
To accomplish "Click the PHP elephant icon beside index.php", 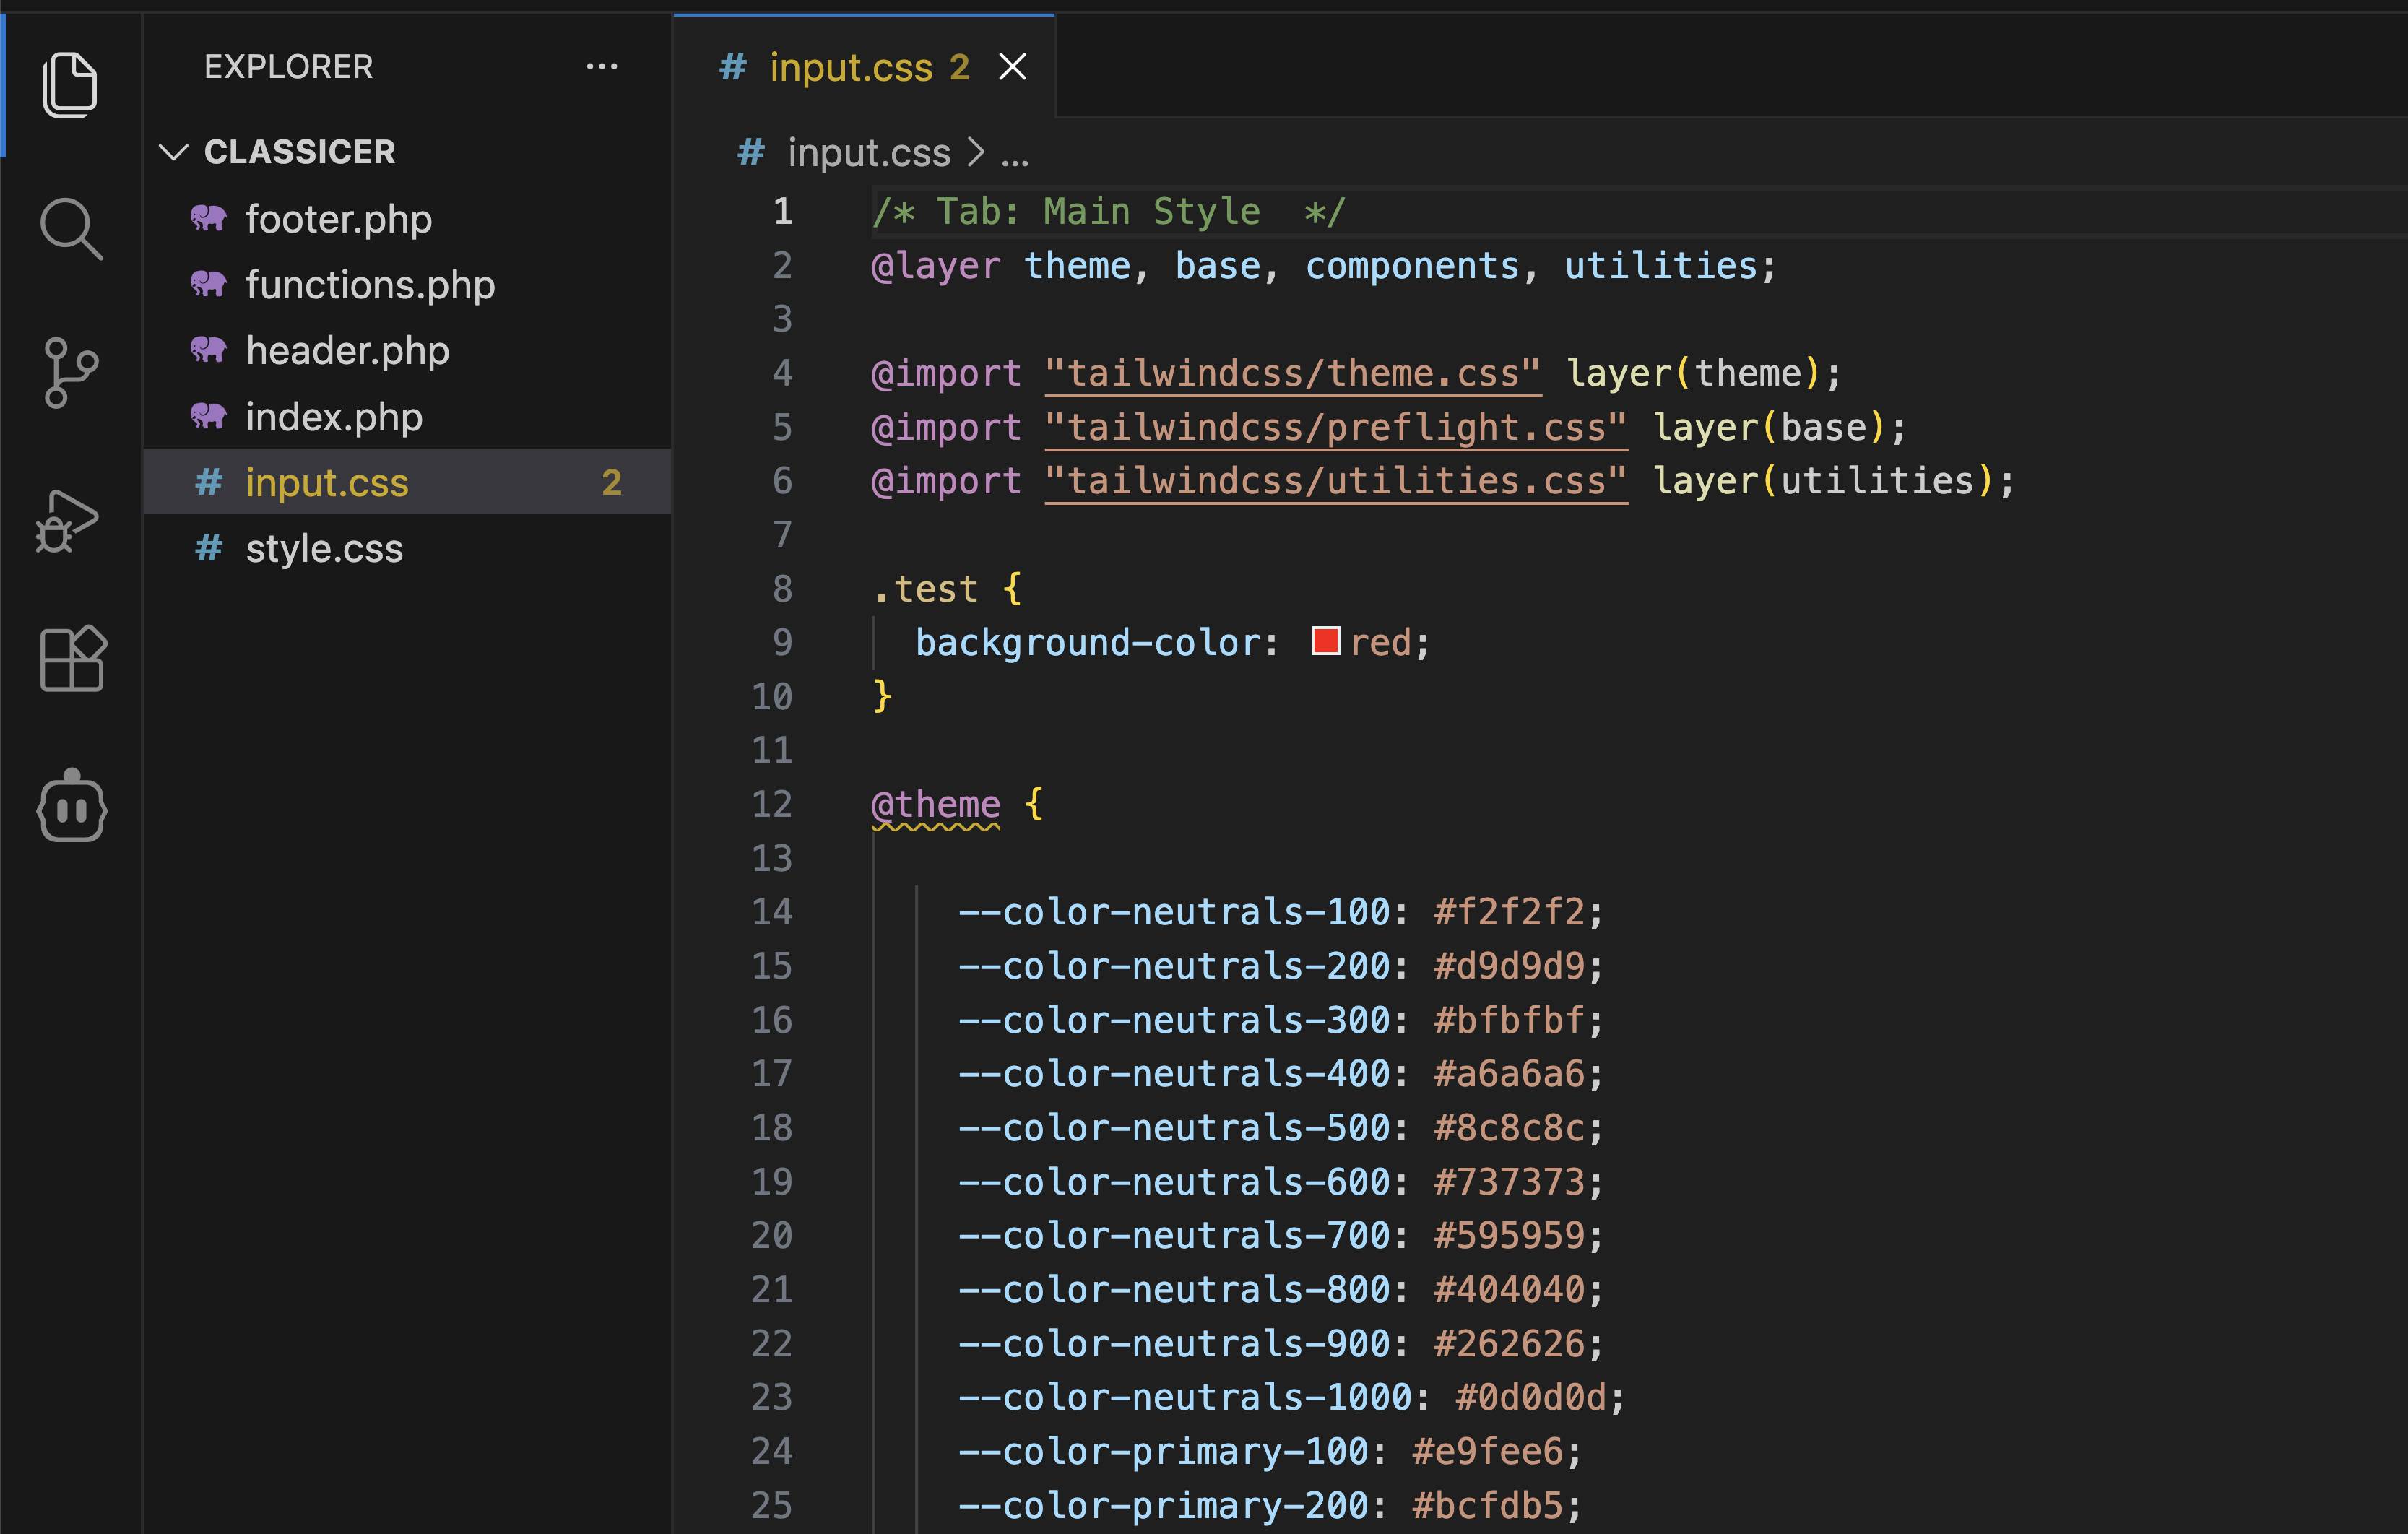I will tap(208, 416).
